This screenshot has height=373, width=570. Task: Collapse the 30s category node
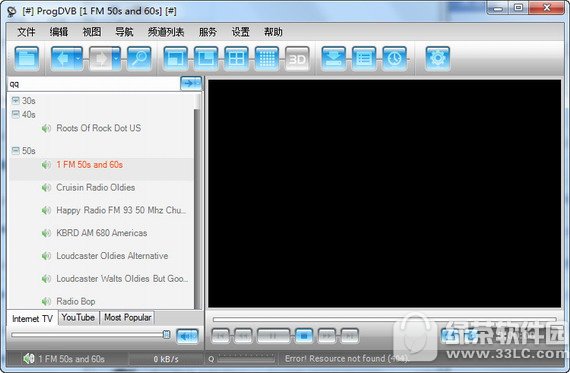click(x=15, y=100)
